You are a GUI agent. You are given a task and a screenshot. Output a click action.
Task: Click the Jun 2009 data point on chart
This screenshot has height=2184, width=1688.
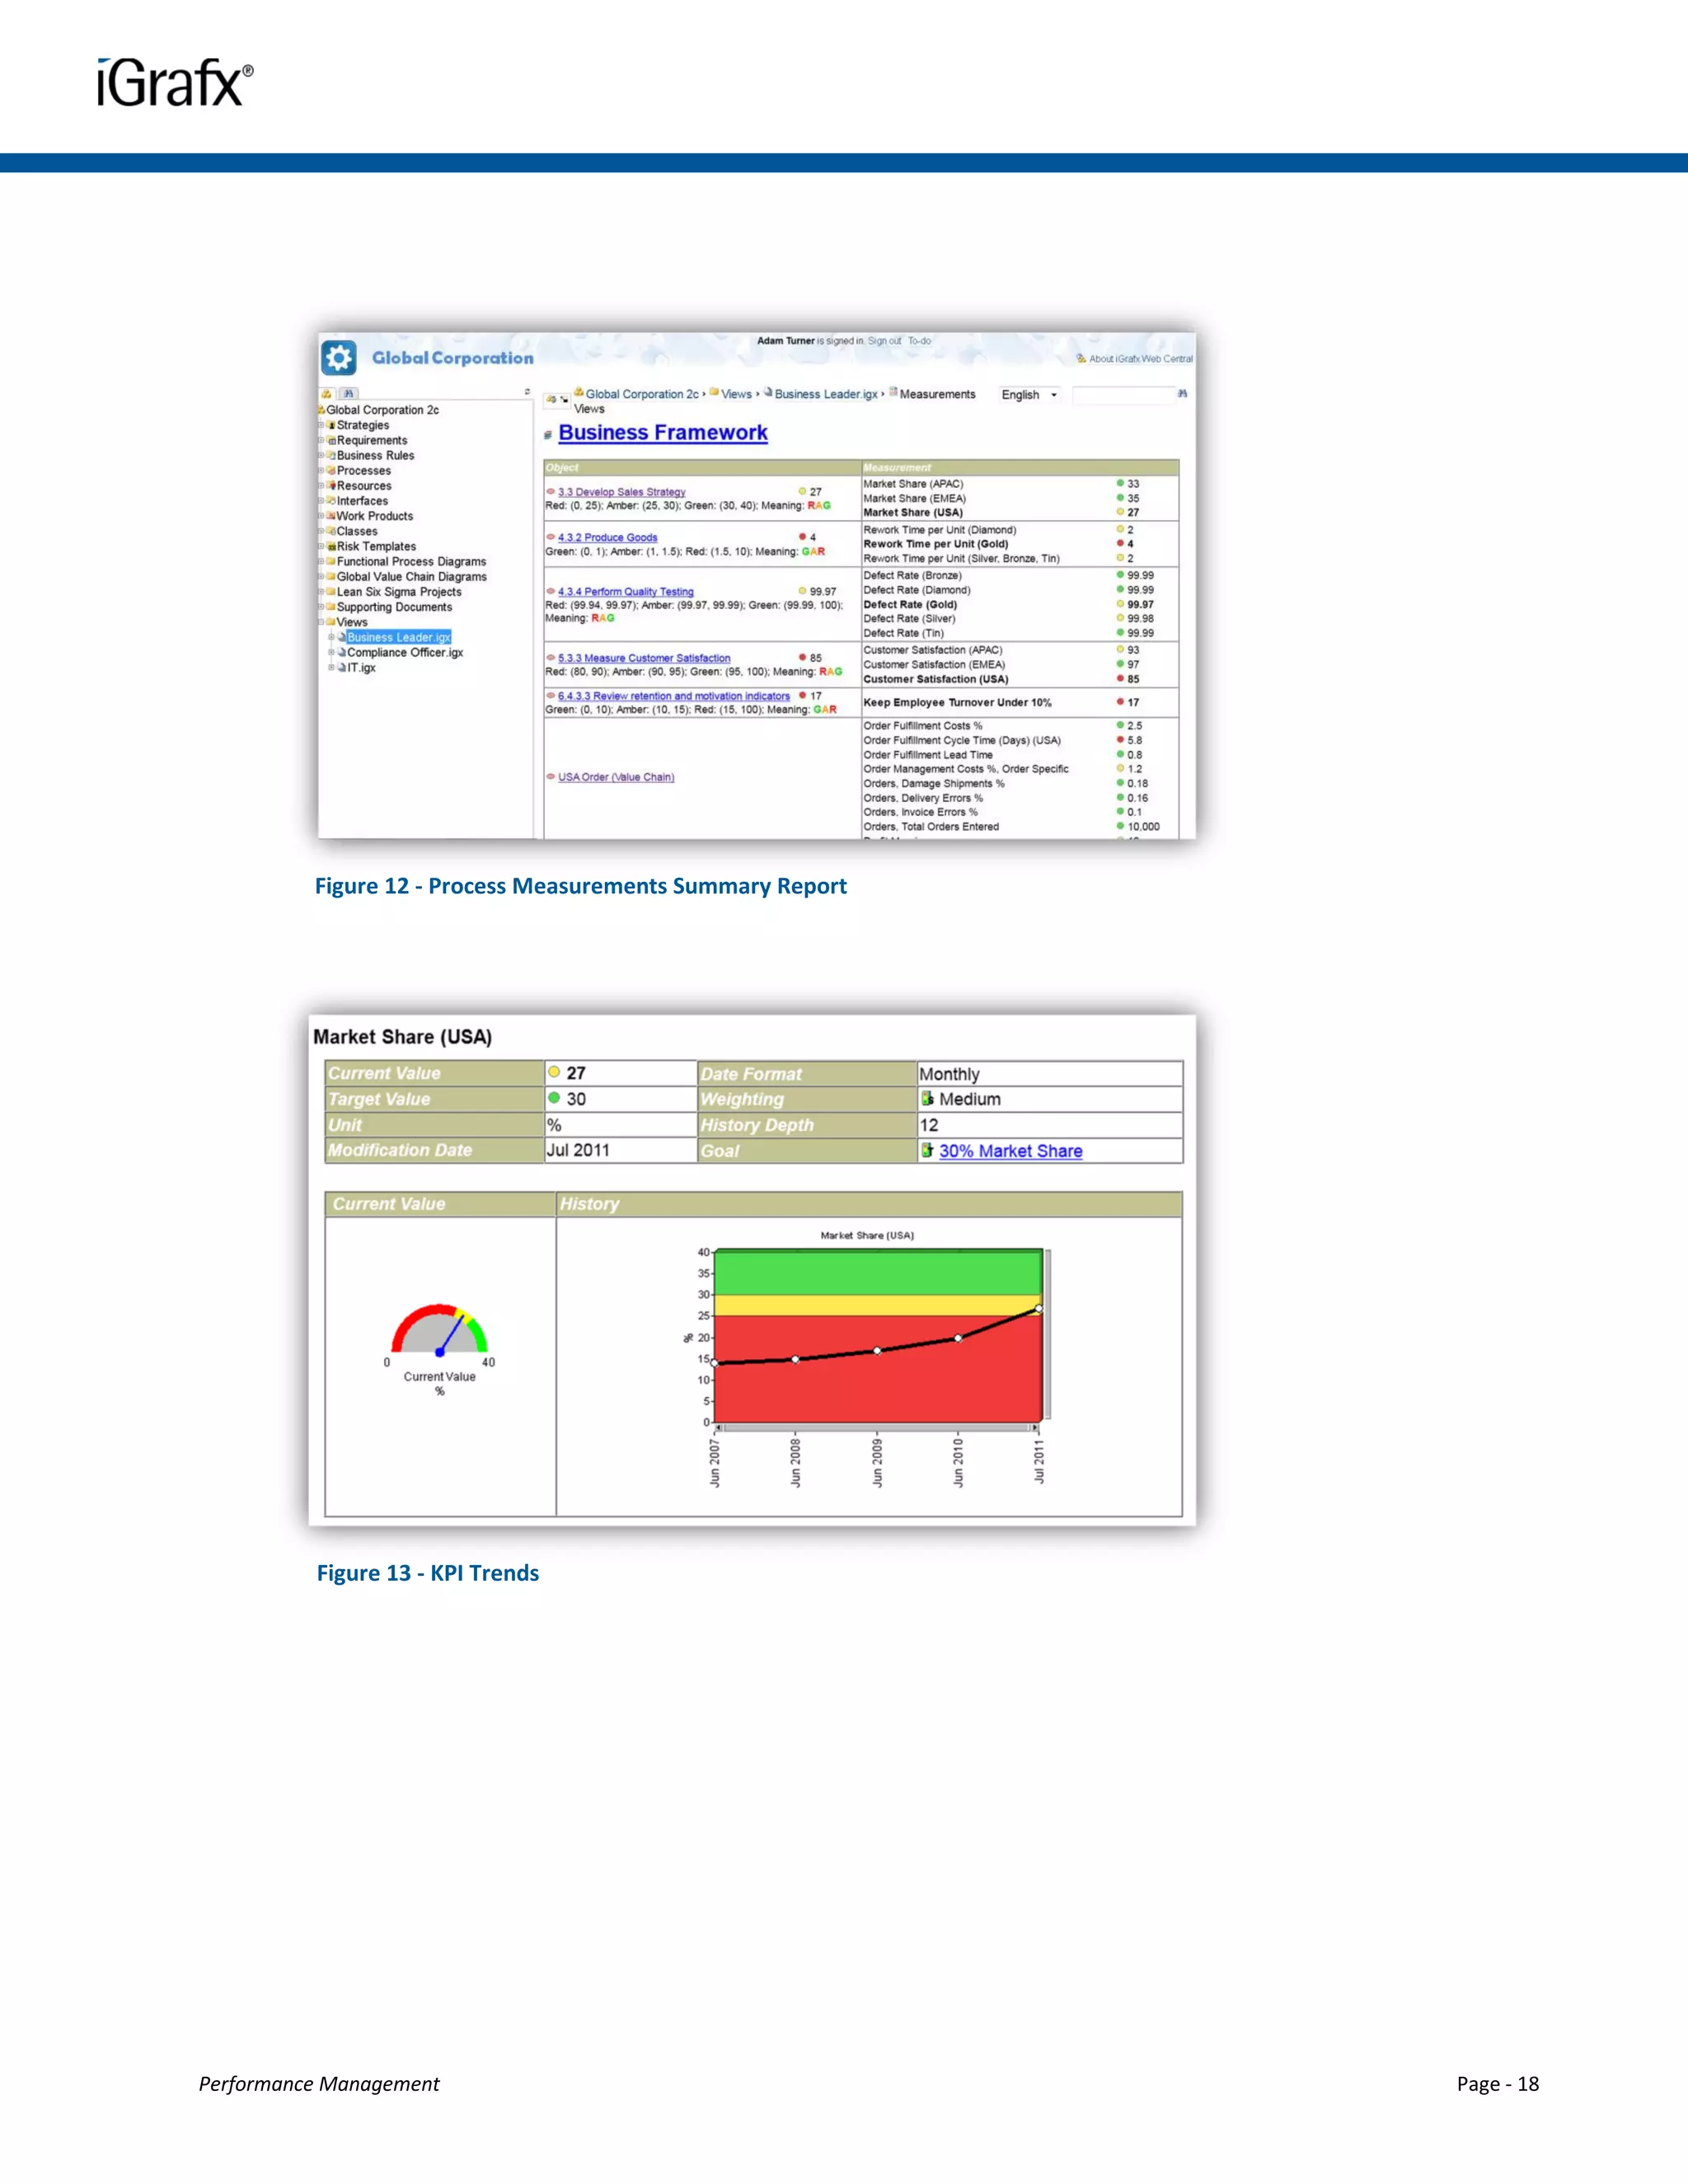(x=877, y=1350)
